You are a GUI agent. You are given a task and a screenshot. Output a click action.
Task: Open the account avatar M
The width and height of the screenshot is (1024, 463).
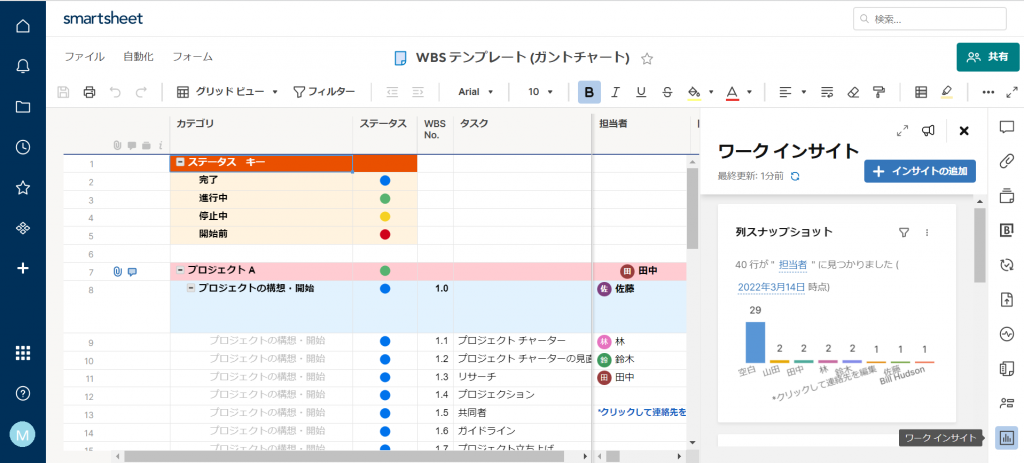(x=23, y=434)
